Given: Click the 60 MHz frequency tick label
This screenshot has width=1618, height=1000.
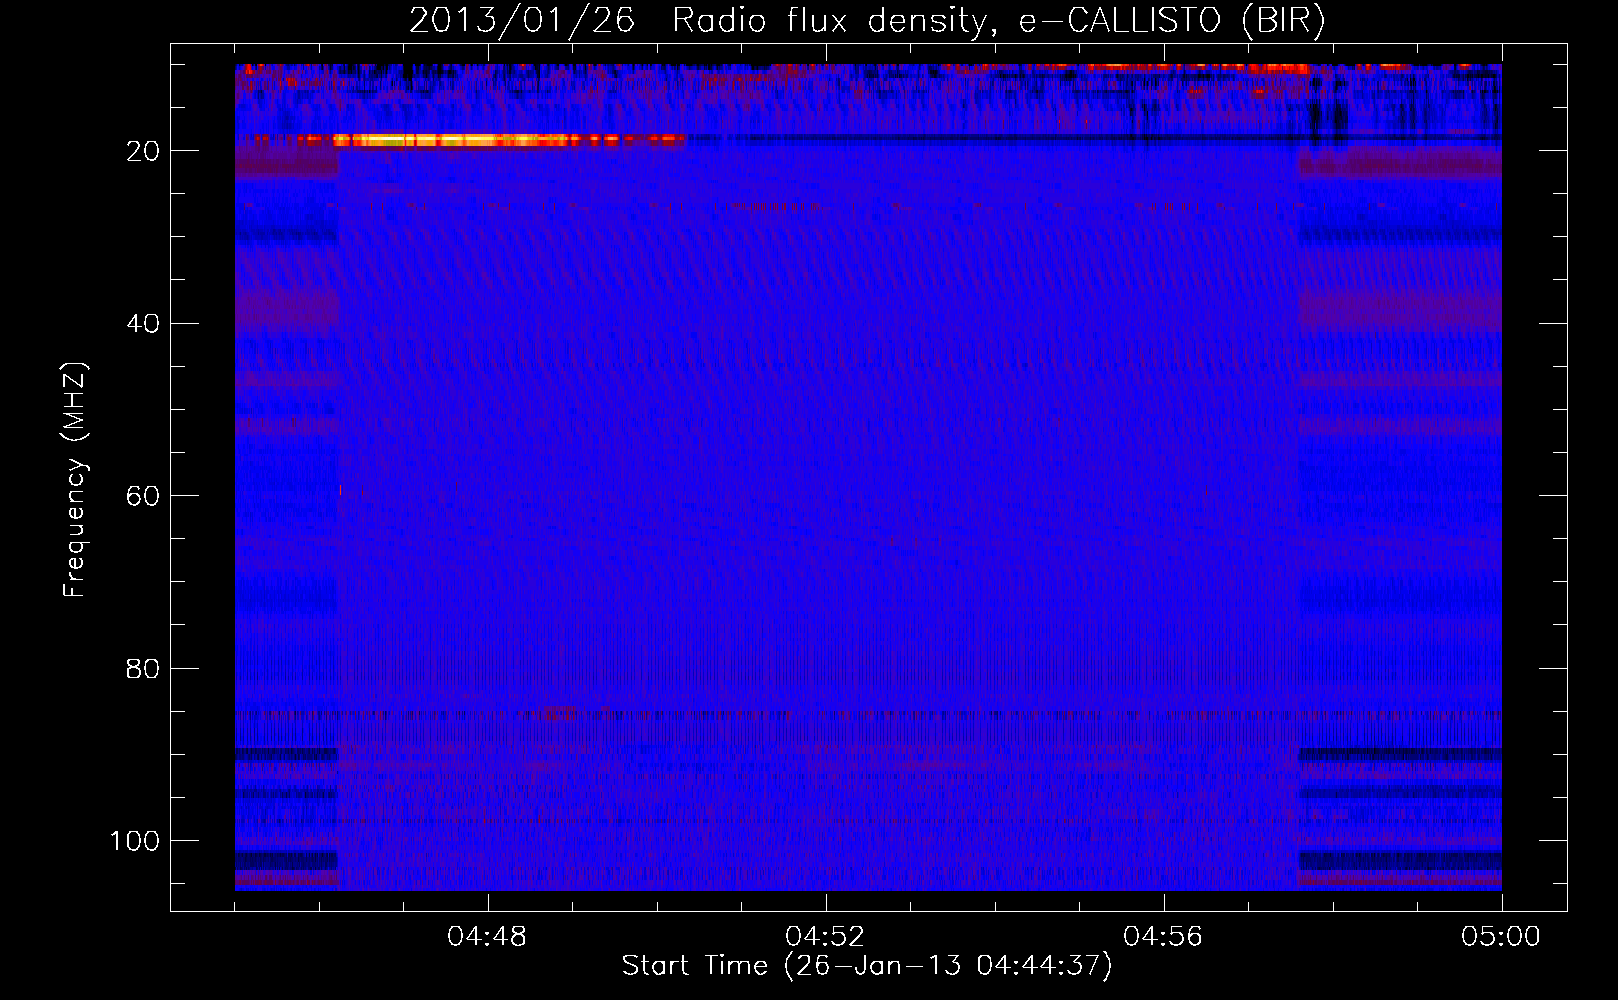Looking at the screenshot, I should (142, 496).
